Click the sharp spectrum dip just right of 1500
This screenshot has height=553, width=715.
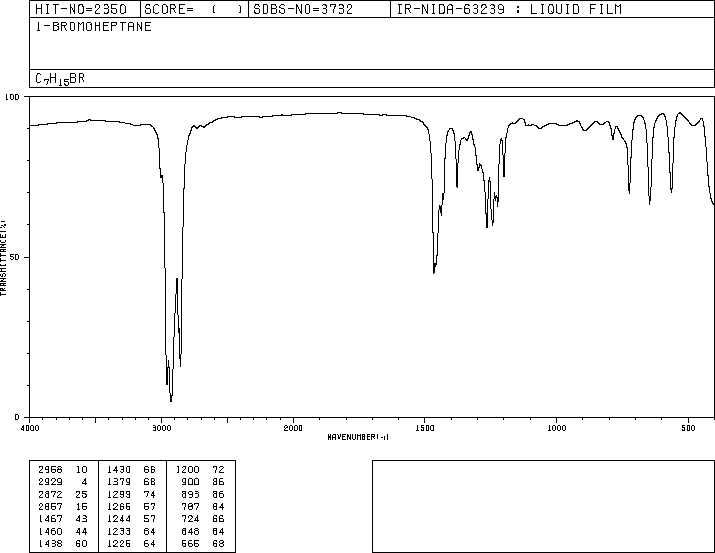434,272
